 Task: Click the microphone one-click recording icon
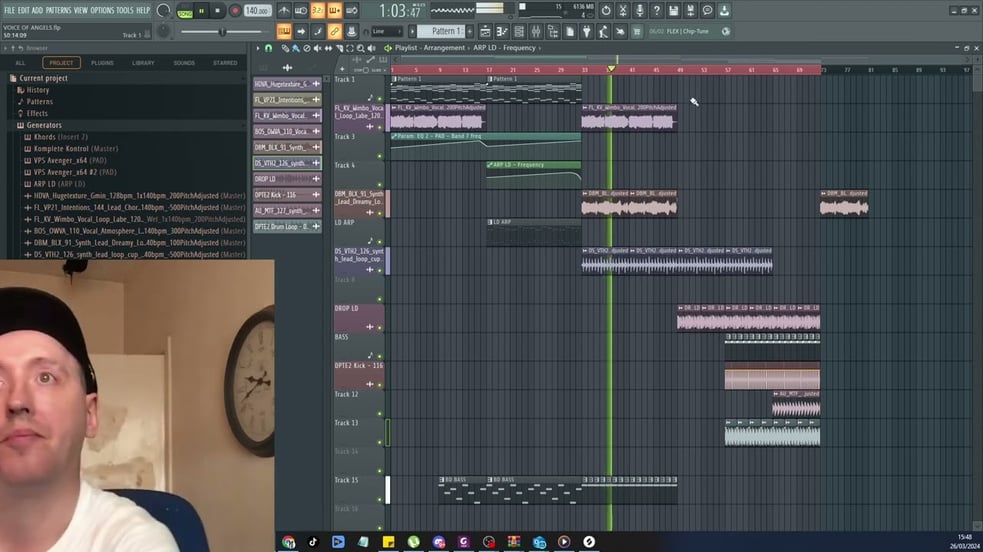[639, 11]
